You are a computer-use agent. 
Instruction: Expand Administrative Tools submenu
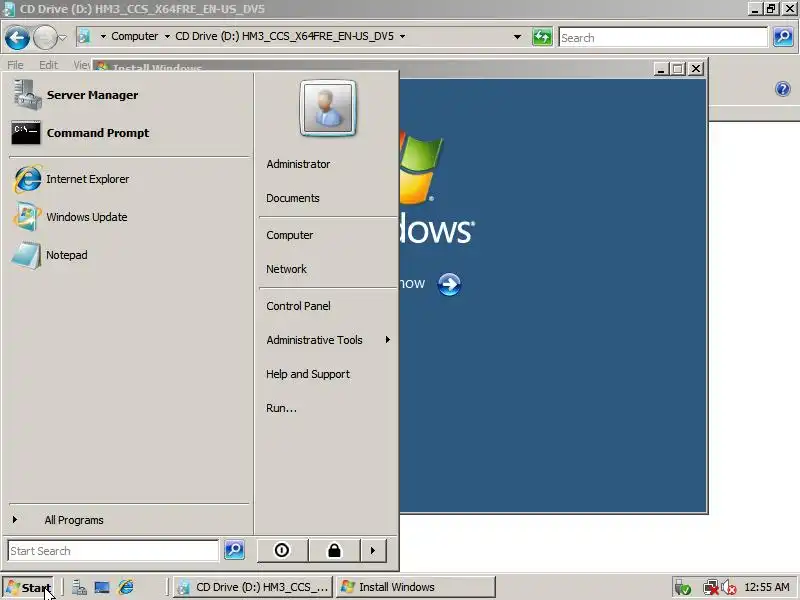(327, 340)
